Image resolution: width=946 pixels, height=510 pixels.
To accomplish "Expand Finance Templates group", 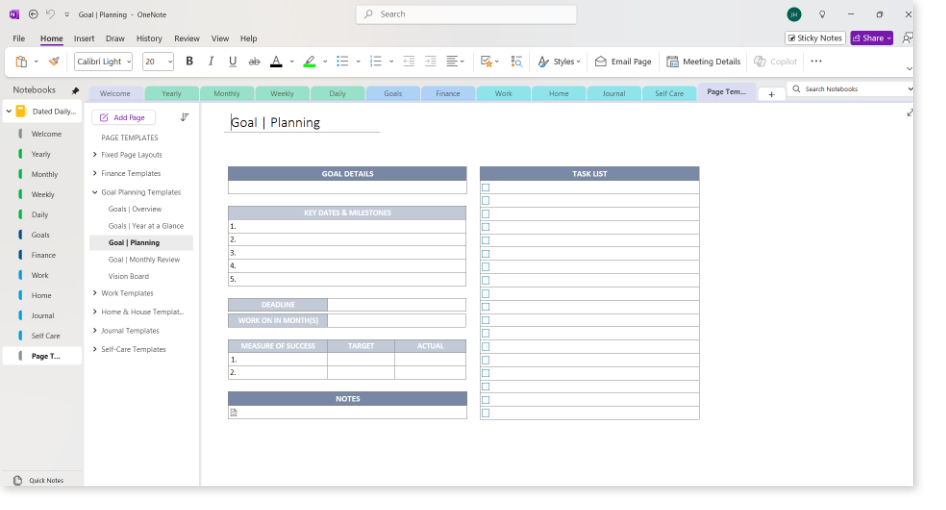I will (95, 173).
